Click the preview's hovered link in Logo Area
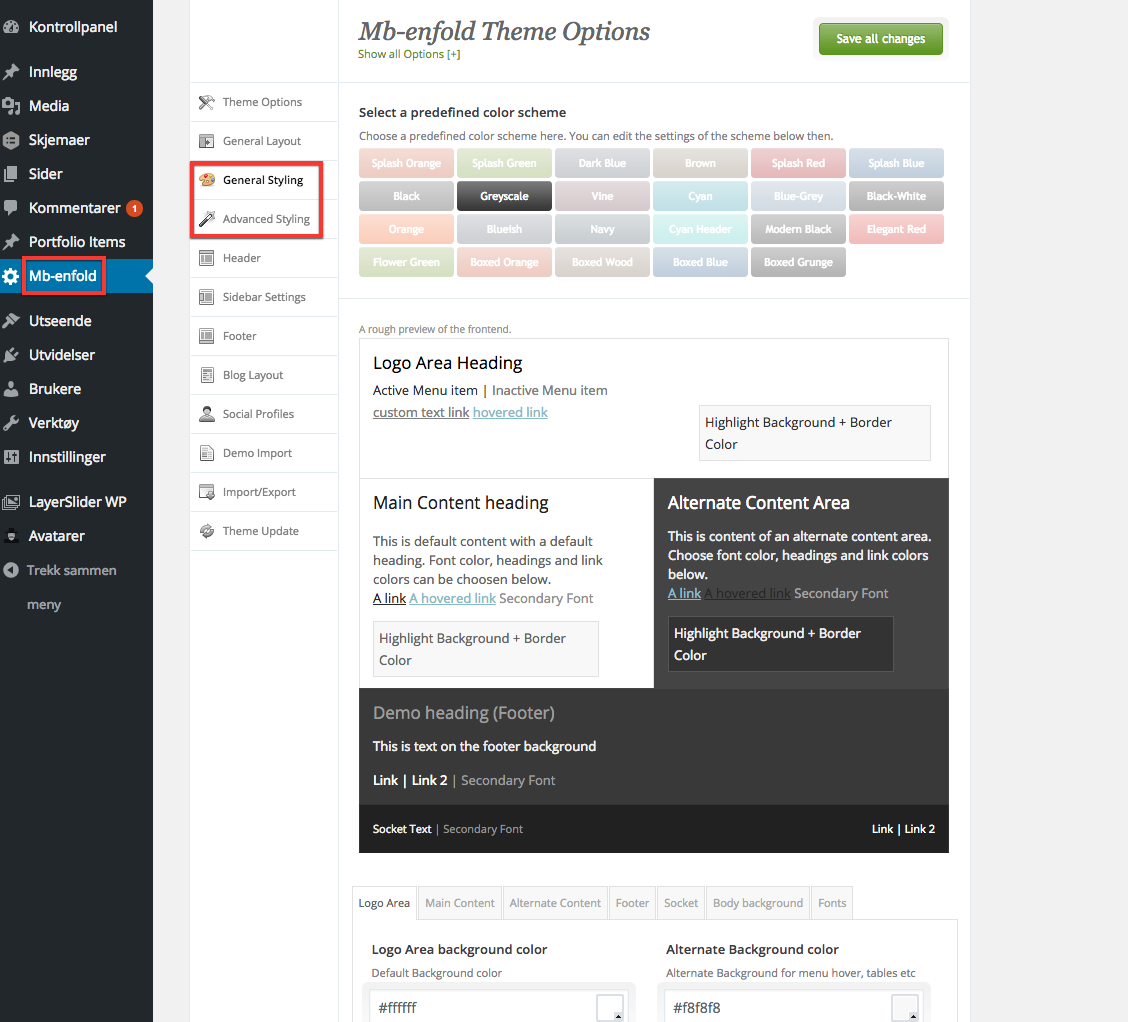The image size is (1128, 1022). (x=510, y=413)
